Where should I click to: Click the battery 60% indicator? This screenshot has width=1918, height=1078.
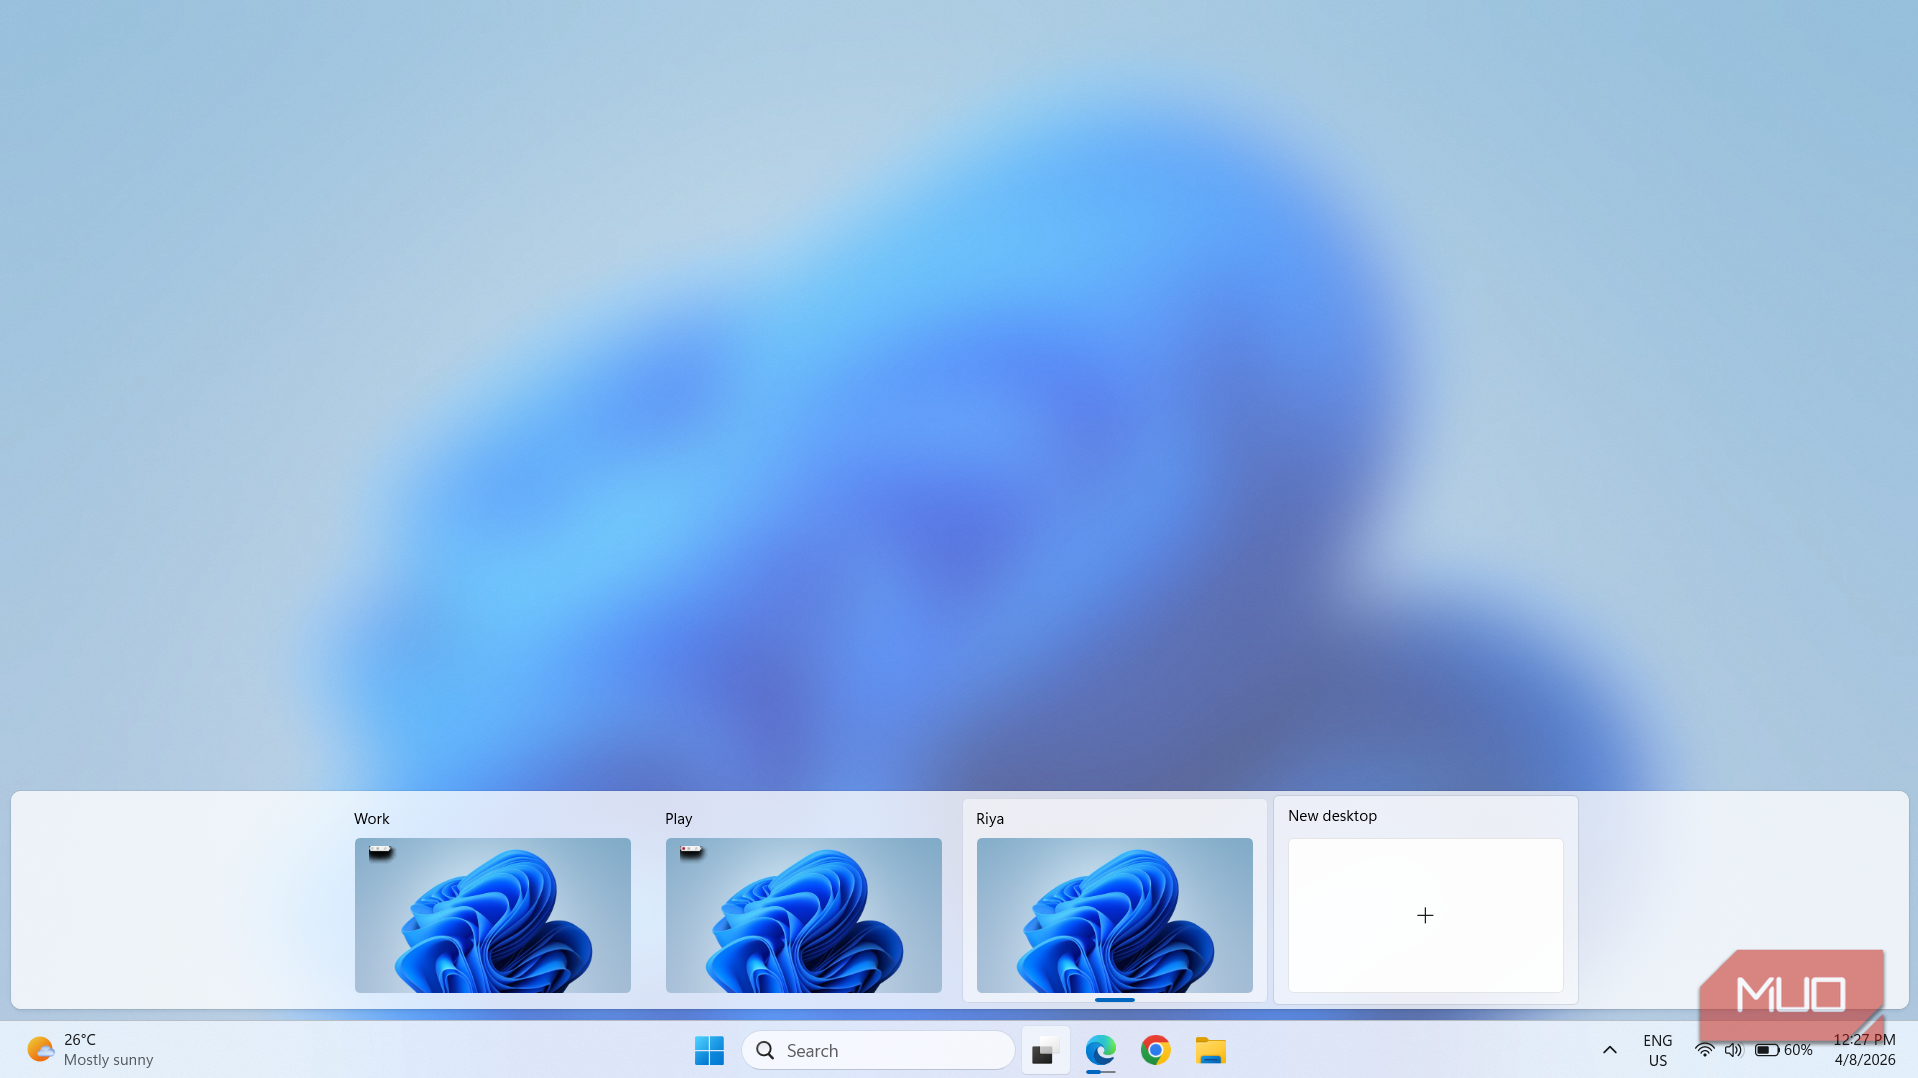1784,1050
